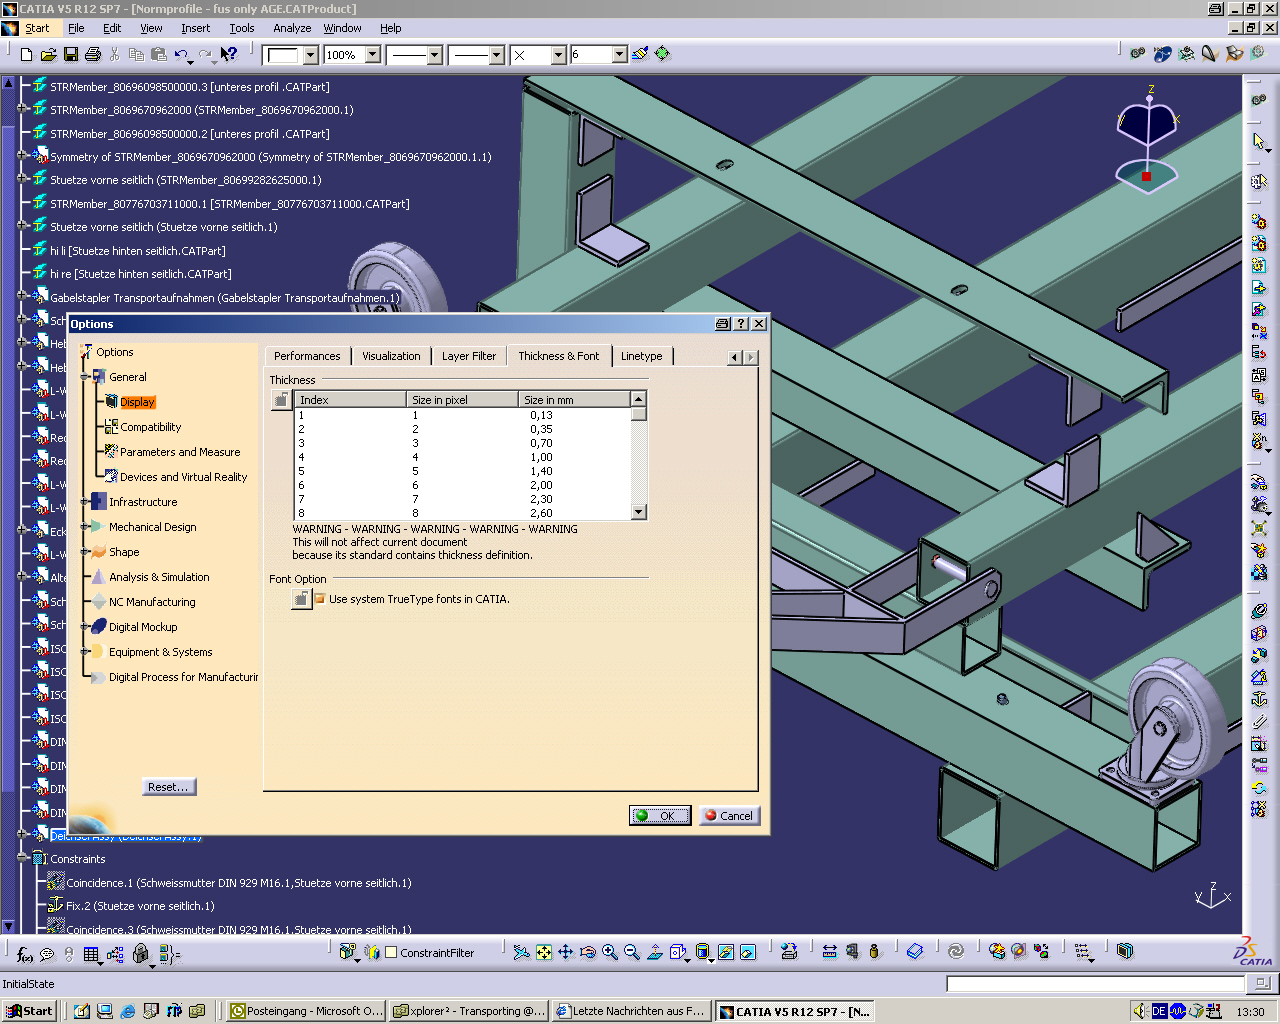
Task: Click the Zoom In magnifier icon
Action: click(x=610, y=952)
